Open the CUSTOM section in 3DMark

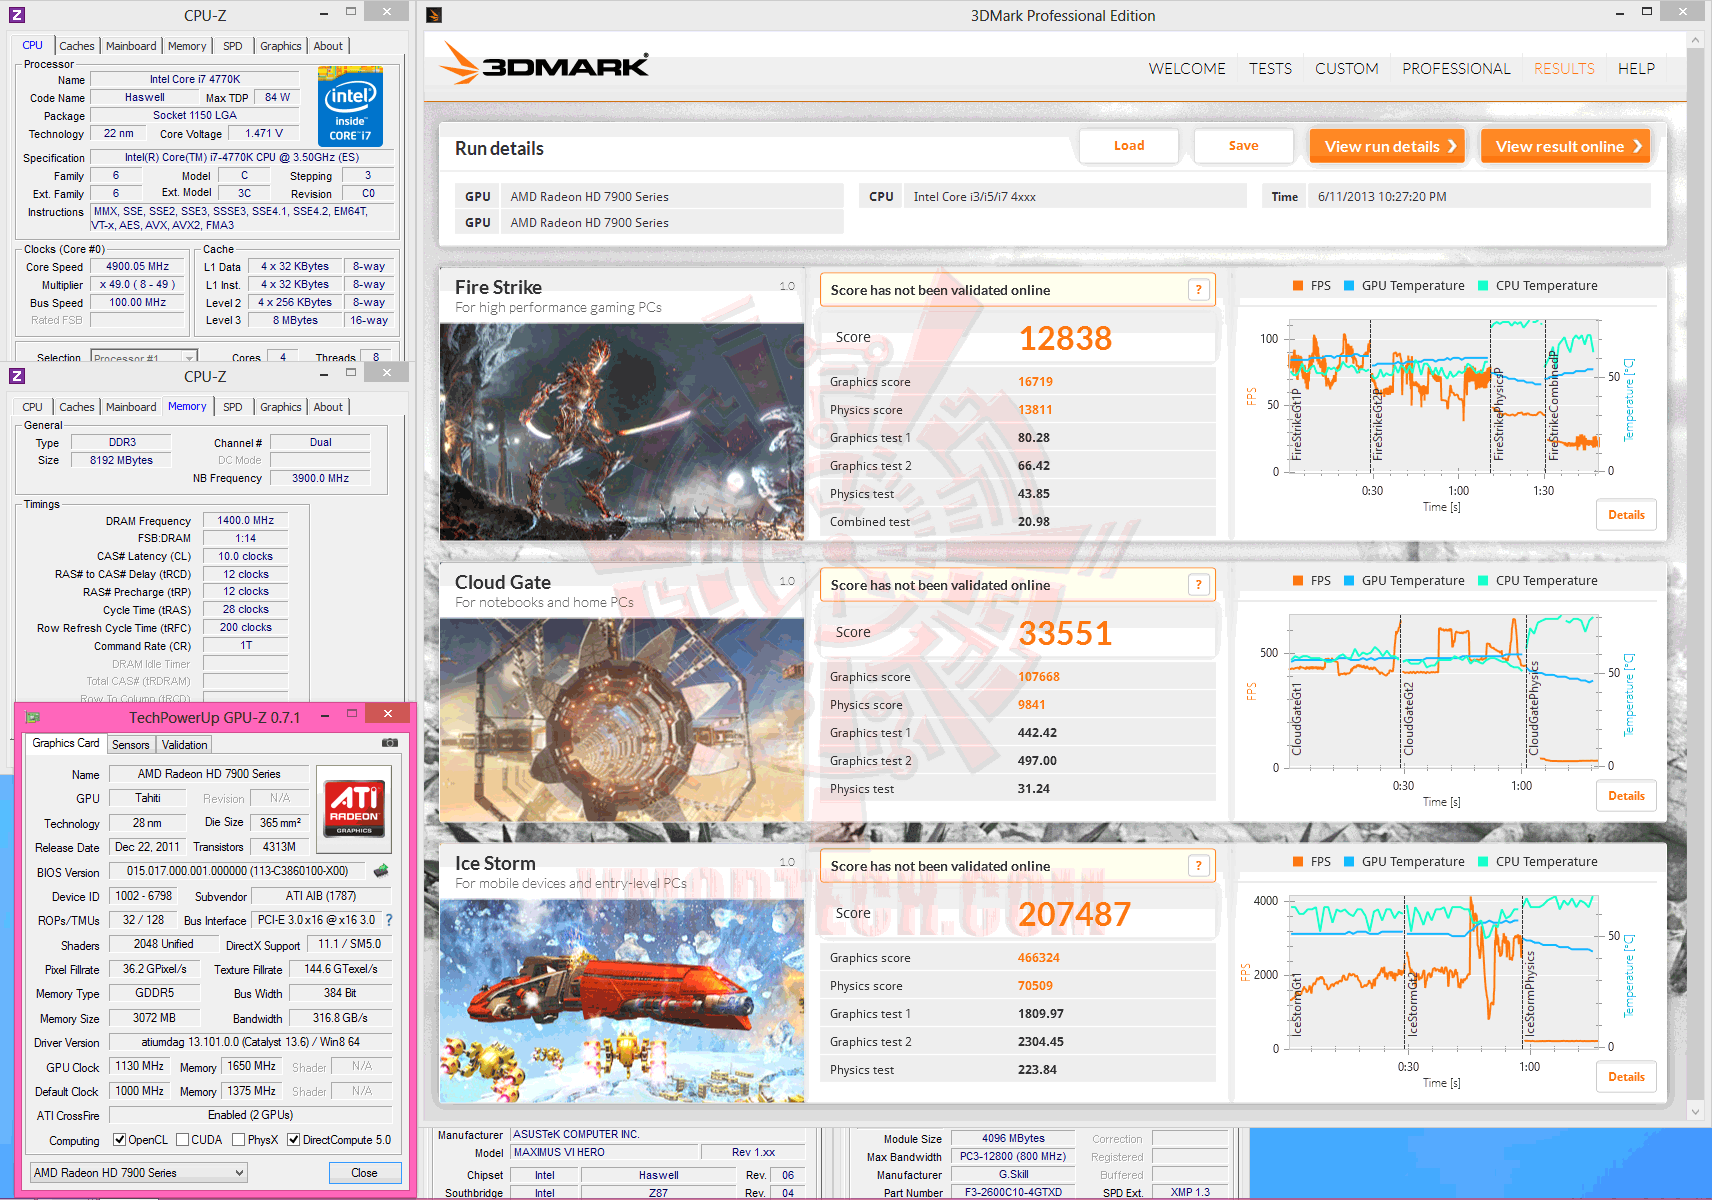click(1346, 69)
